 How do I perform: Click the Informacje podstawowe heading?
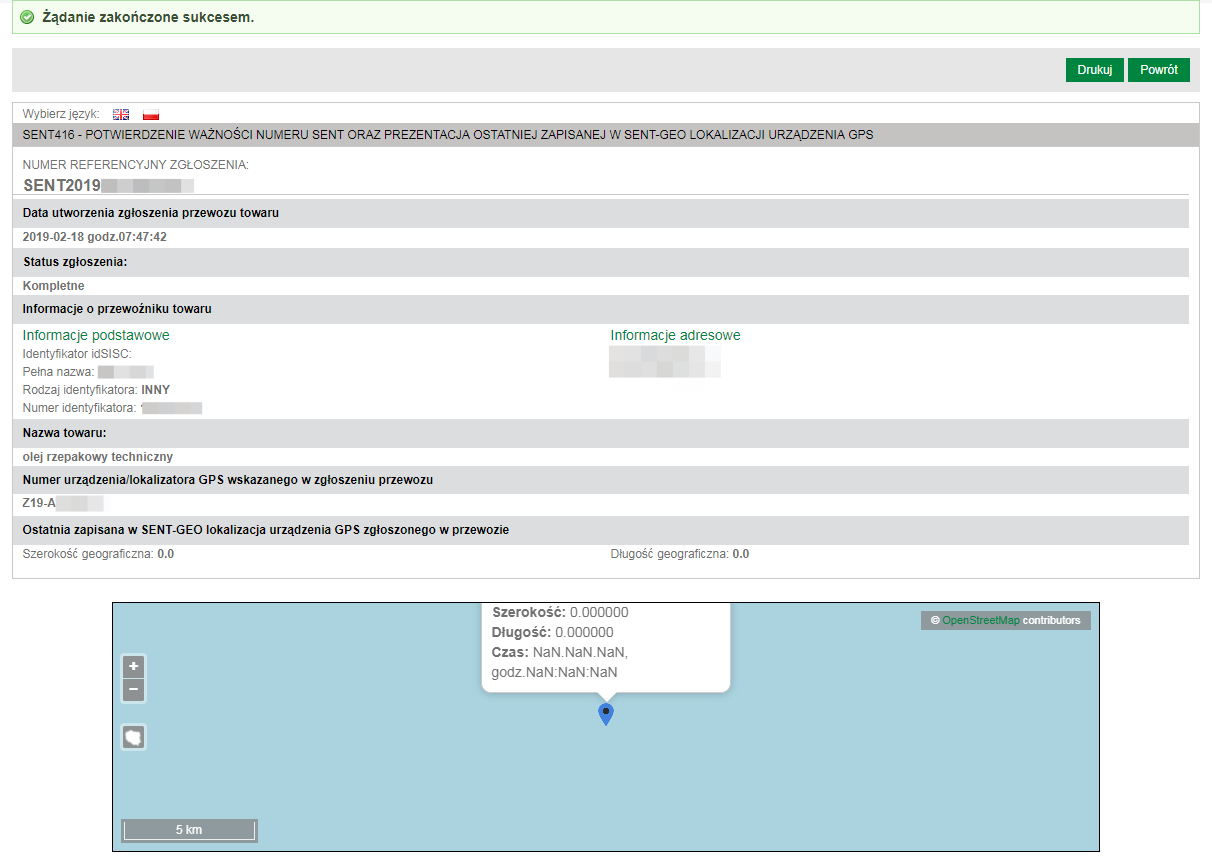96,336
